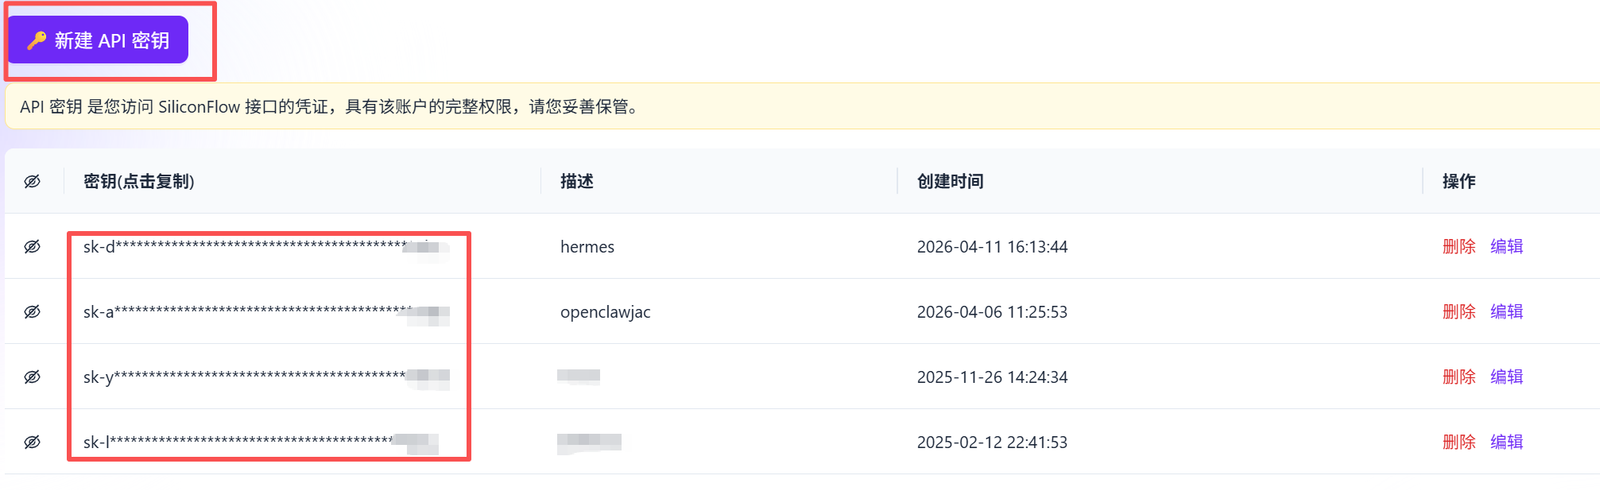Toggle eye icon for the sk-y key
Screen dimensions: 1600x490
(x=32, y=377)
